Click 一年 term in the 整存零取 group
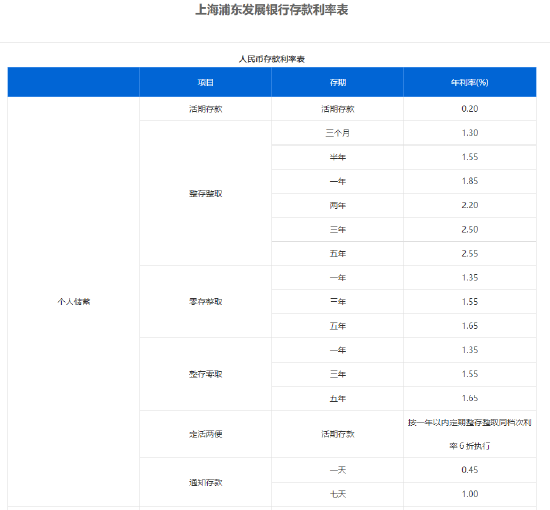Viewport: 550px width, 510px height. coord(338,350)
